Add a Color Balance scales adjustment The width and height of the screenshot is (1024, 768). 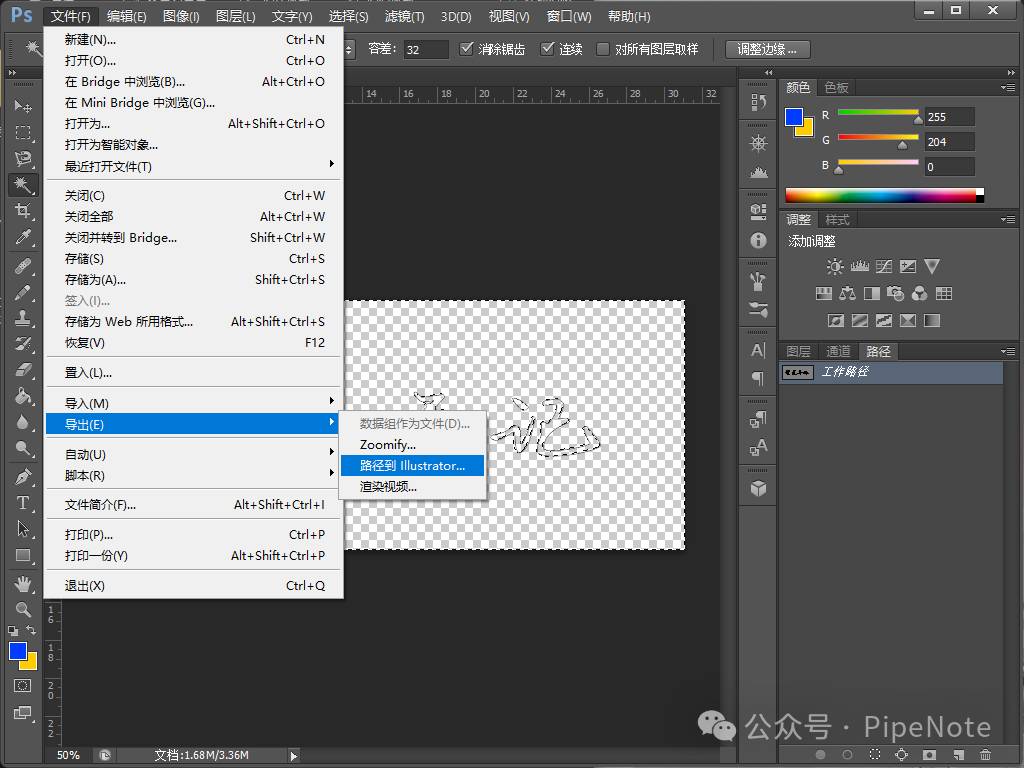coord(848,294)
